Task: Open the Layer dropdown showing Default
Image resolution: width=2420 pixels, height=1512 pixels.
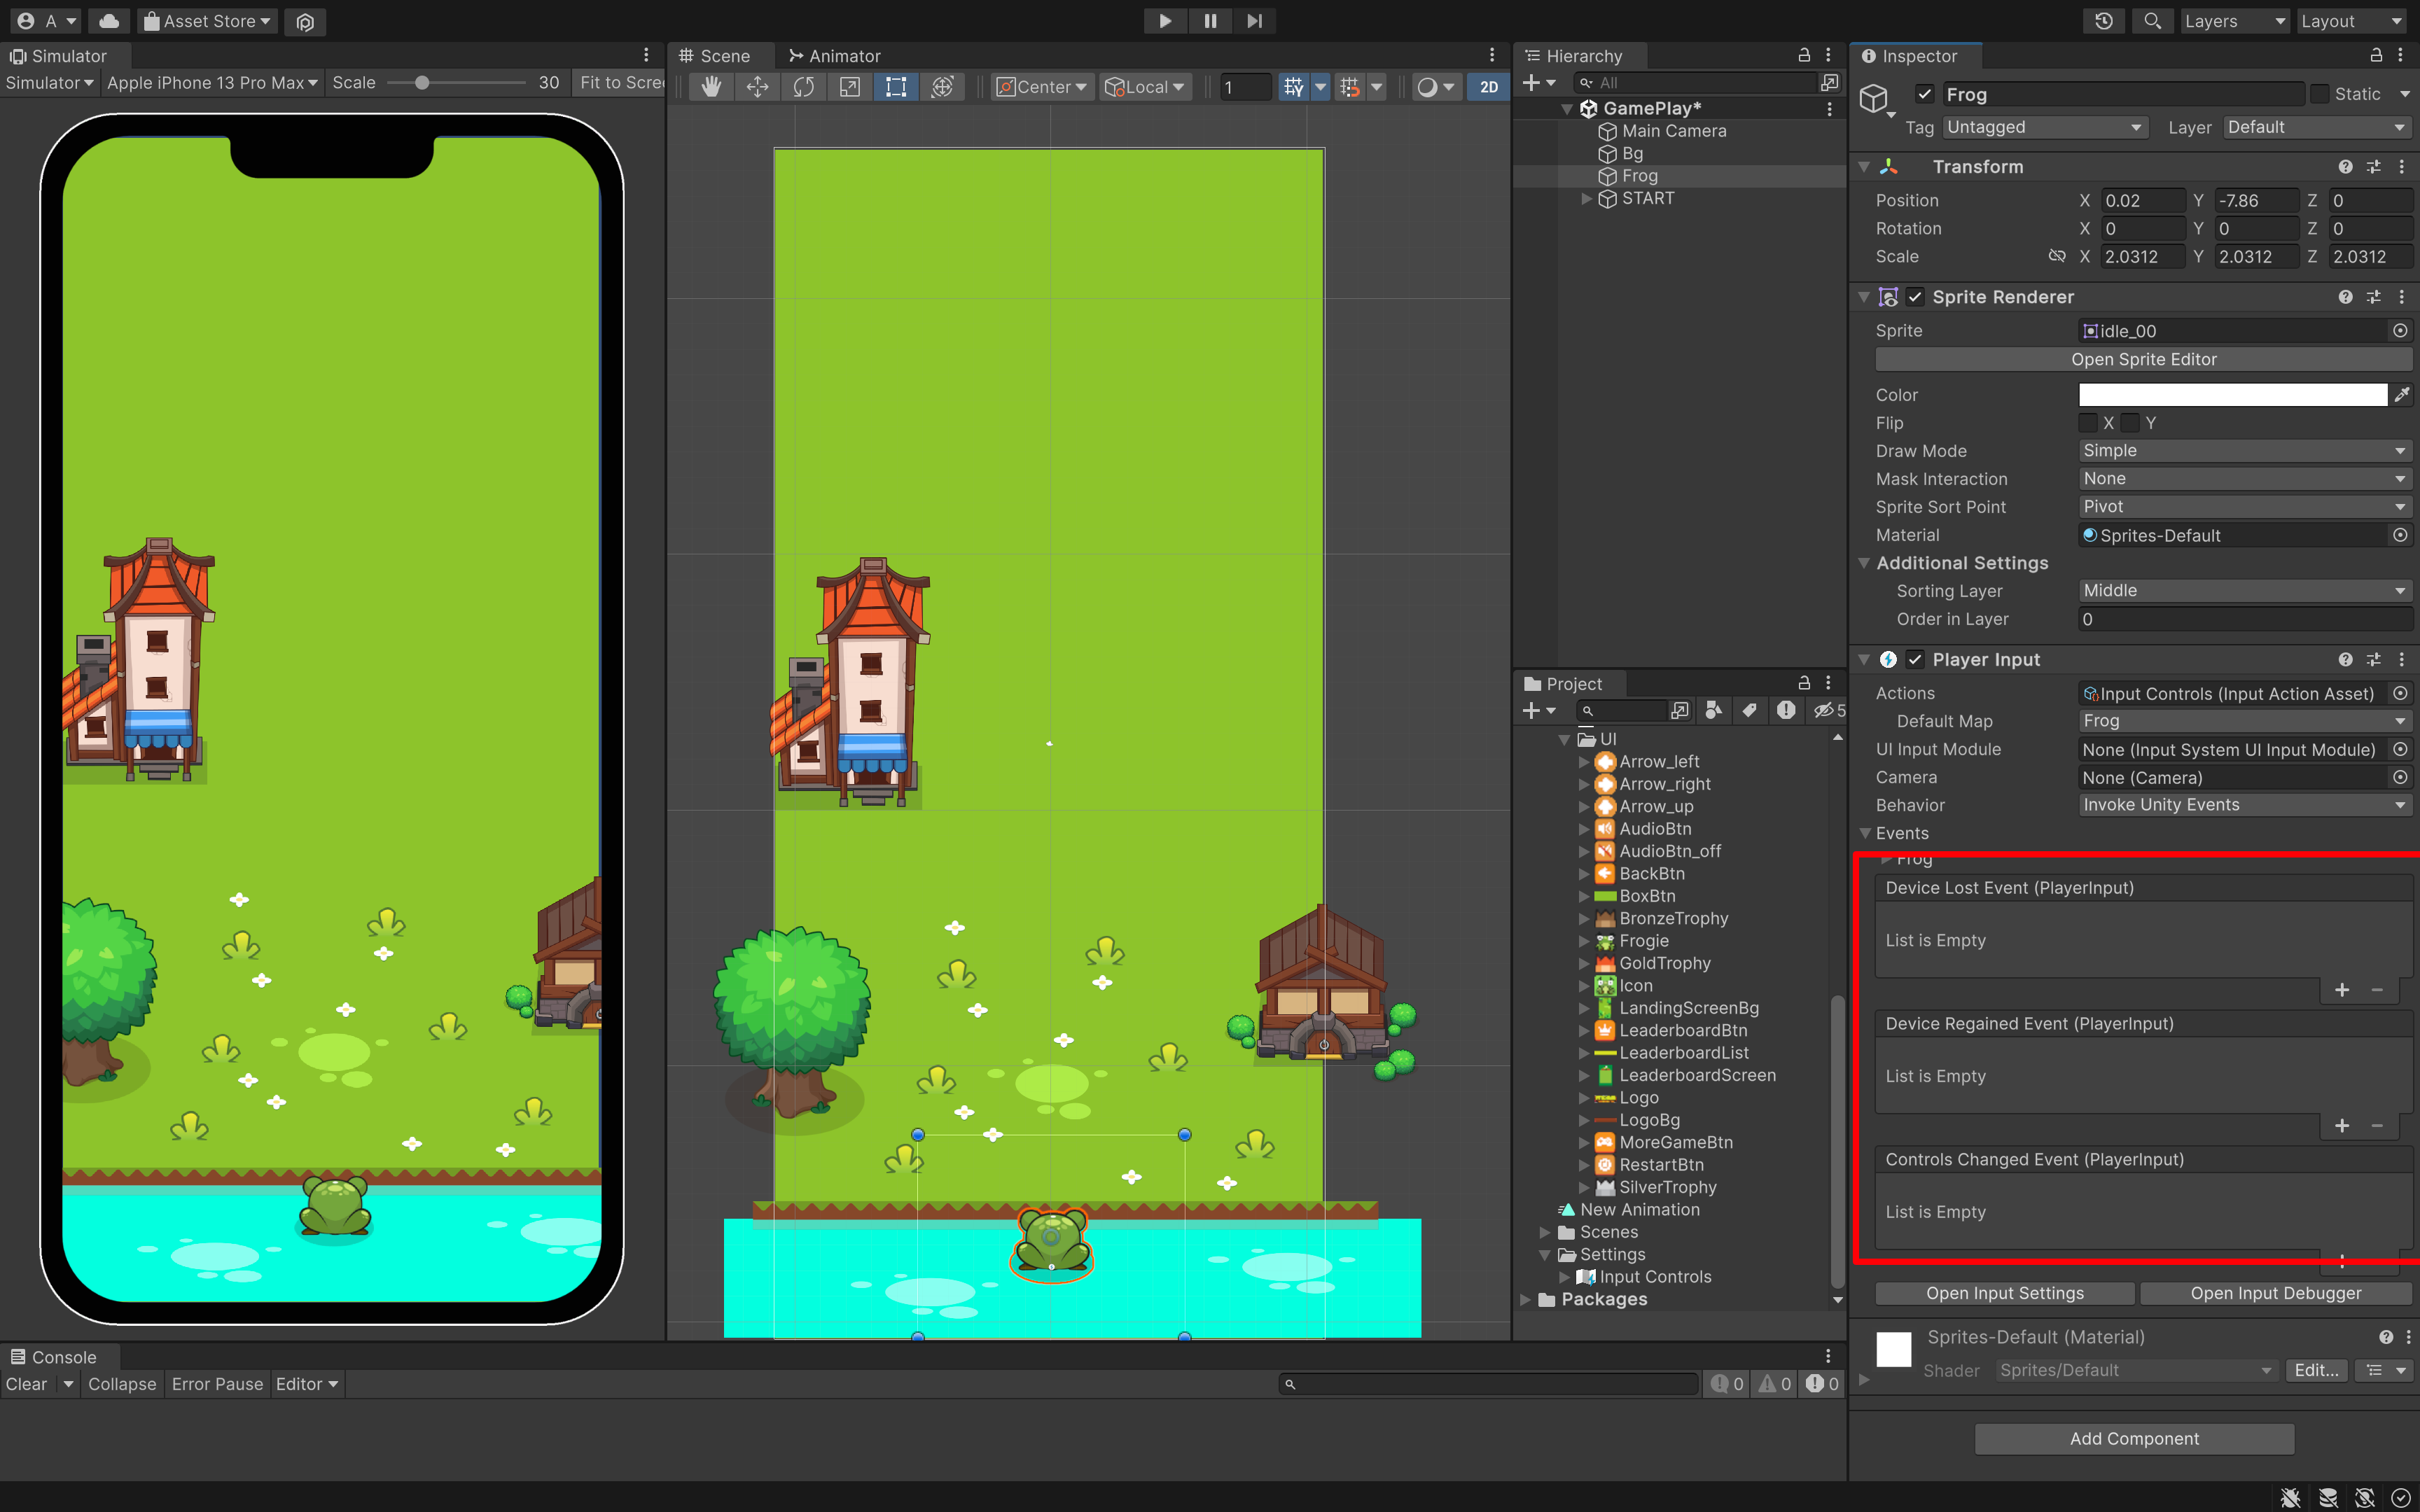Action: point(2317,127)
